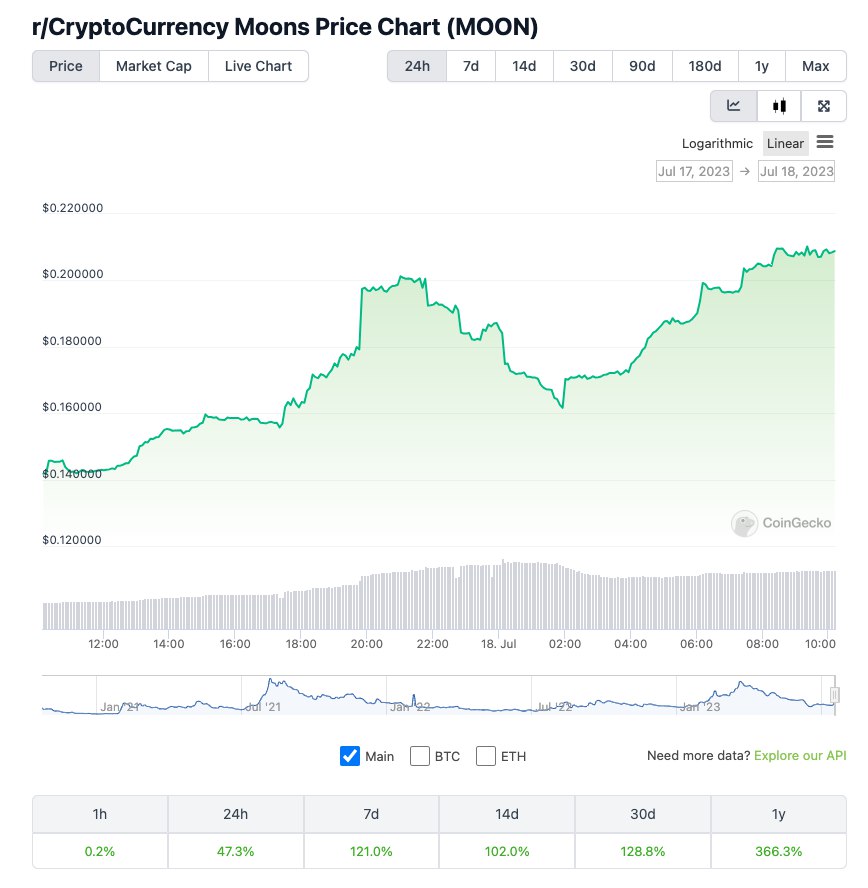
Task: Select the 90d time range
Action: (x=642, y=66)
